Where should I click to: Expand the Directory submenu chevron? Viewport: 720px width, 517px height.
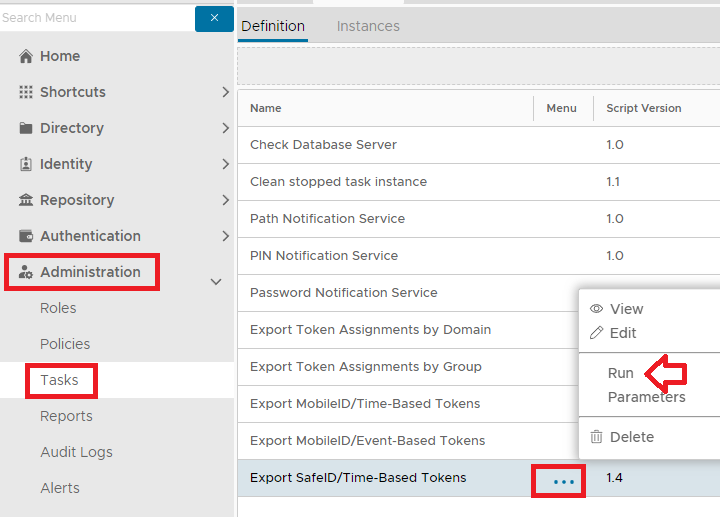coord(225,128)
